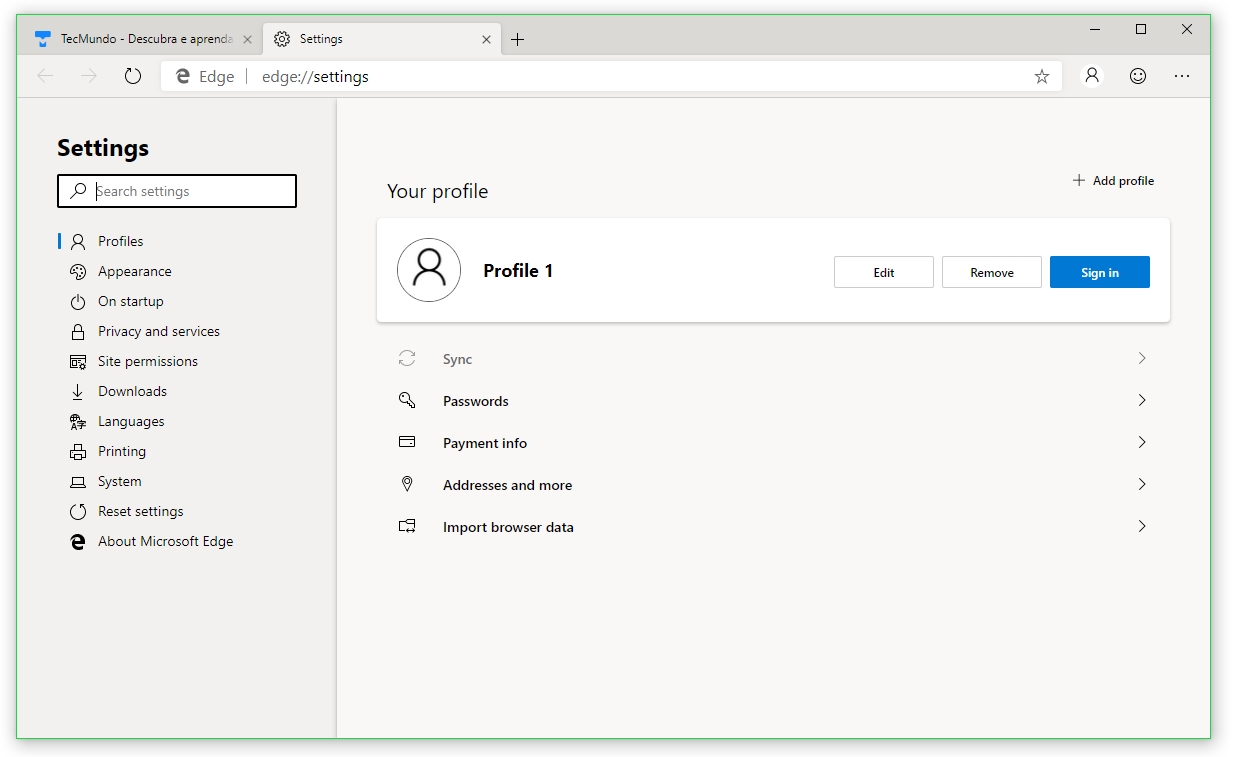Screen dimensions: 1234x757
Task: Click the card icon beside Payment info
Action: point(407,442)
